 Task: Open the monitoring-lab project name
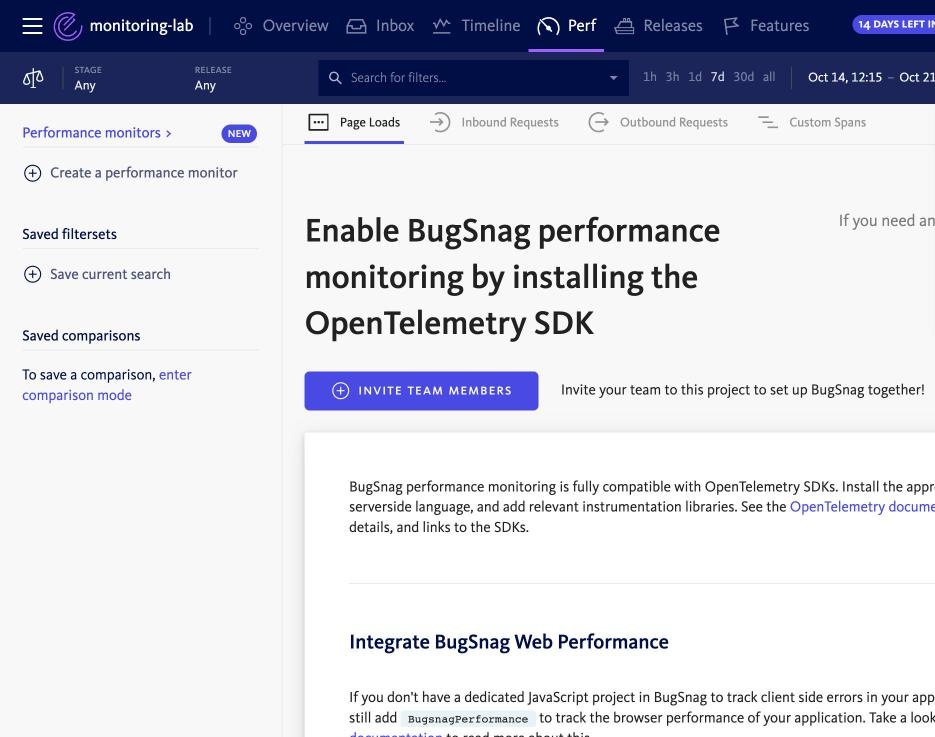point(141,26)
